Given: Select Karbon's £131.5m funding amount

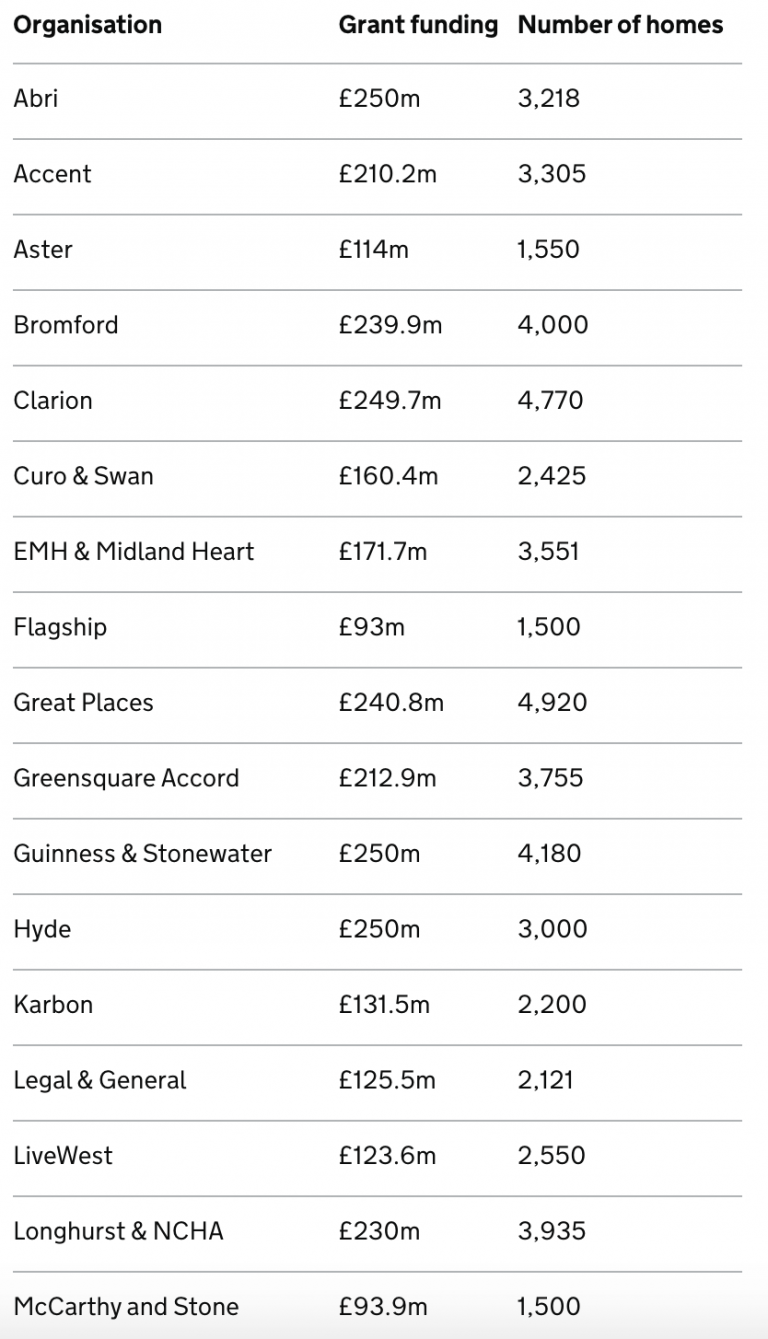Looking at the screenshot, I should click(384, 1004).
